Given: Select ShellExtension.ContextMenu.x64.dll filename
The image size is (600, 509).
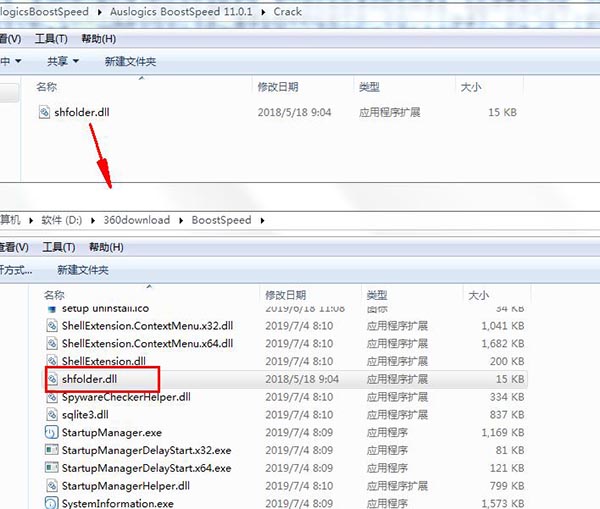Looking at the screenshot, I should point(147,343).
